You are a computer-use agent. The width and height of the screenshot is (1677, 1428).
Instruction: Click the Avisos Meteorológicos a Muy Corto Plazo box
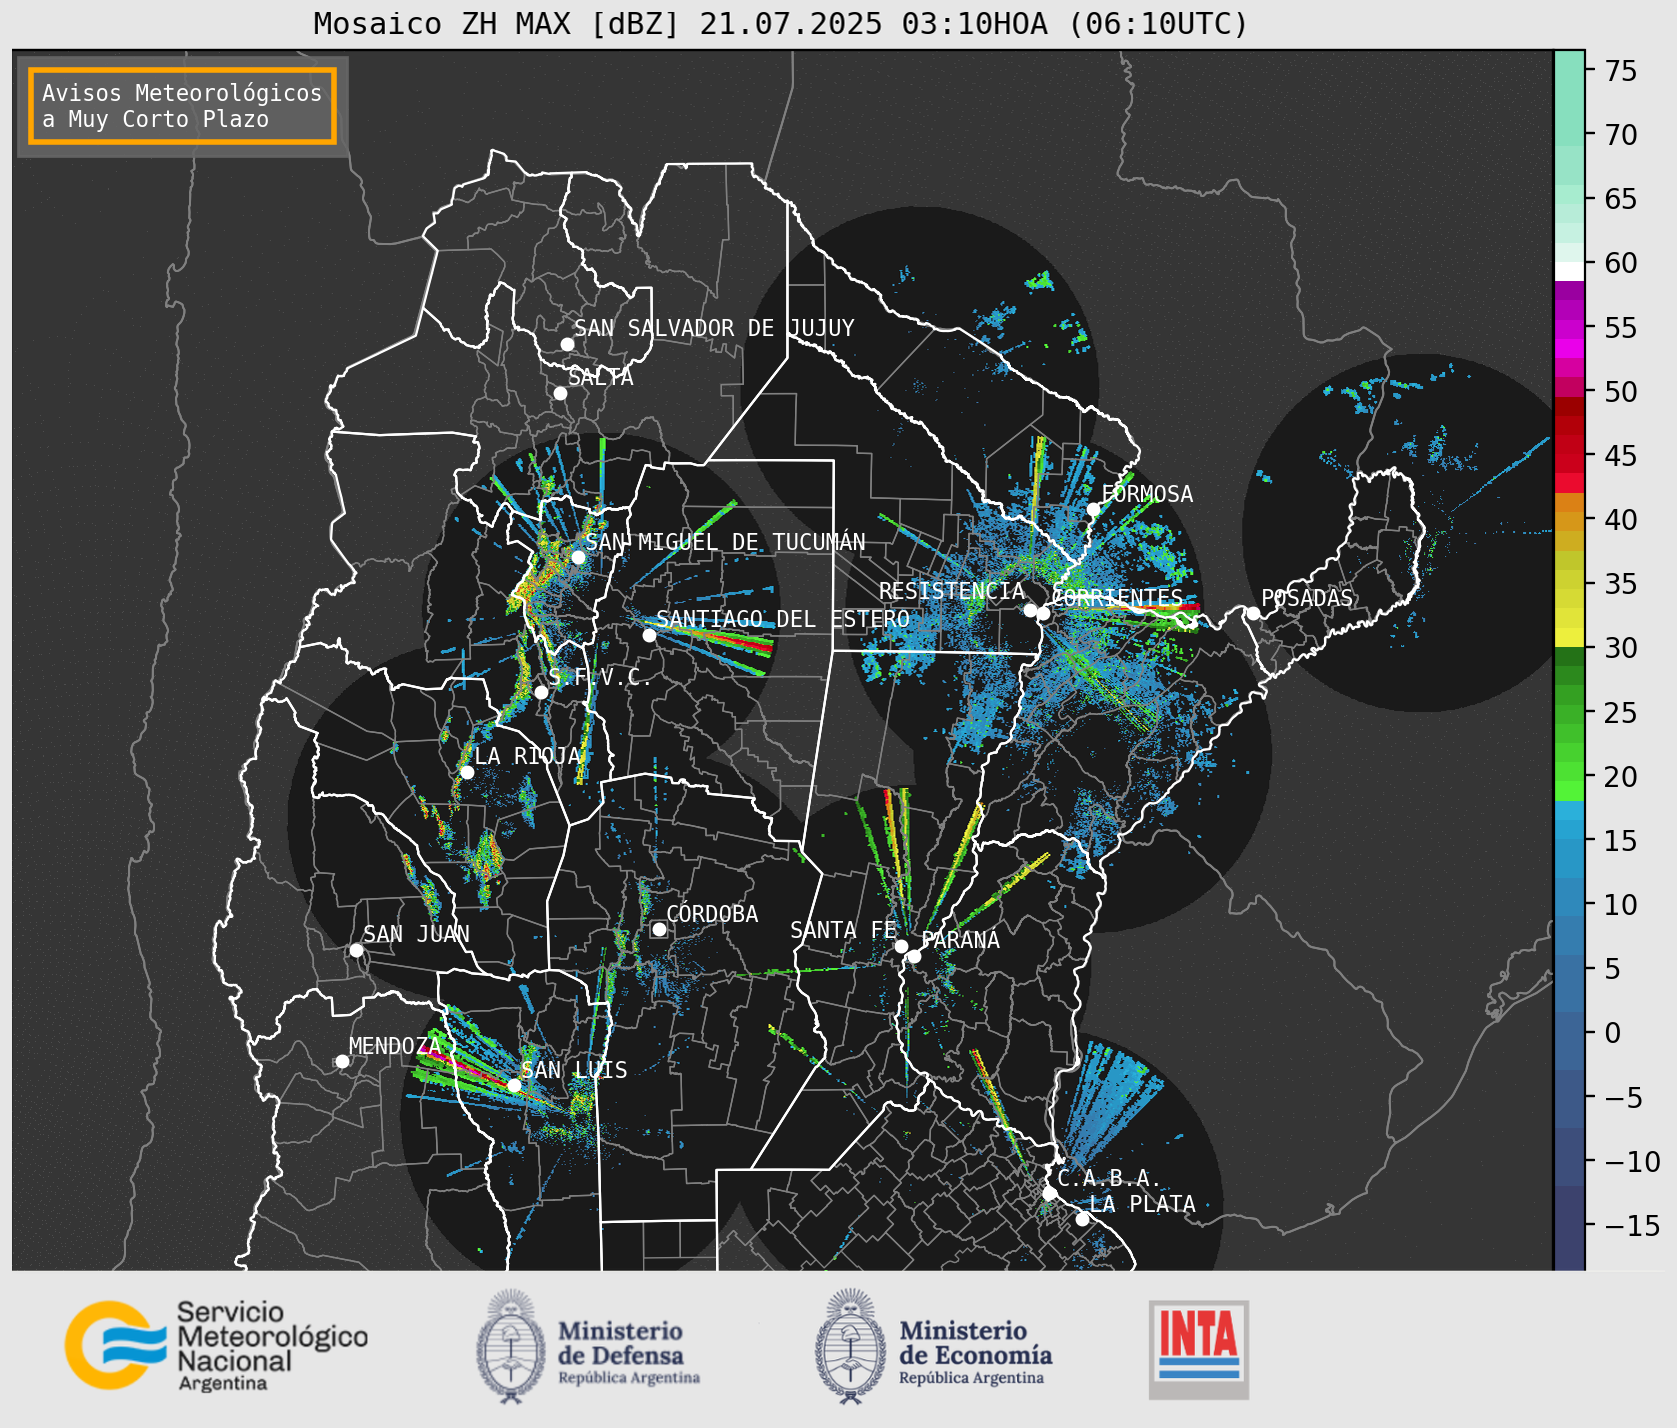(182, 106)
